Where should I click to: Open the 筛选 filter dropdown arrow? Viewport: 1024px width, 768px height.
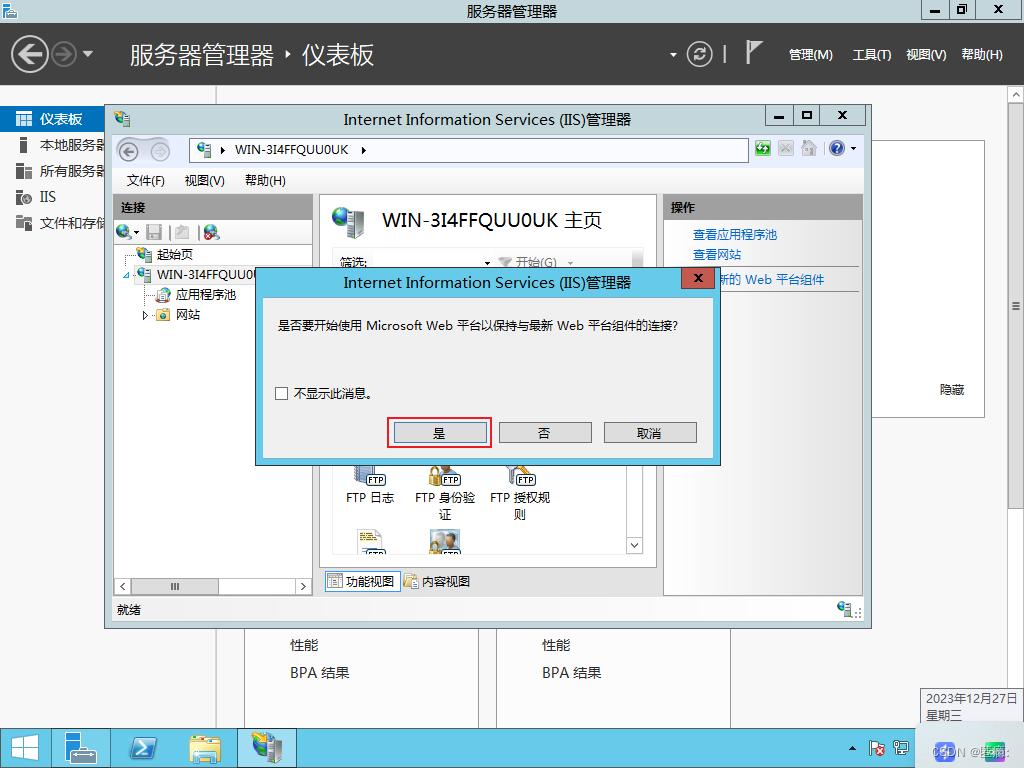(487, 263)
